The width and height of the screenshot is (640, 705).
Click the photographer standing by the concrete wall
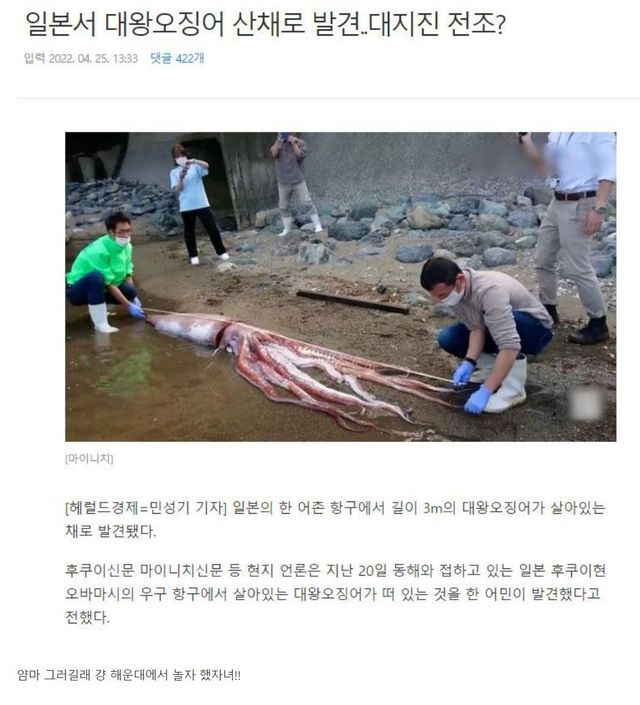[x=293, y=183]
